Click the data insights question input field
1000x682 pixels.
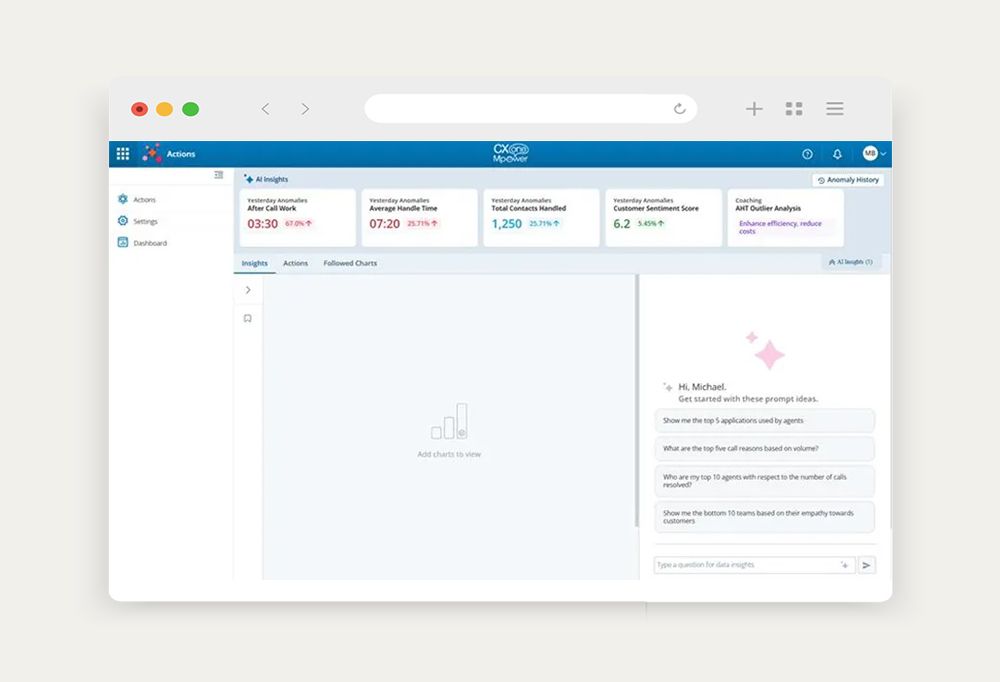745,565
